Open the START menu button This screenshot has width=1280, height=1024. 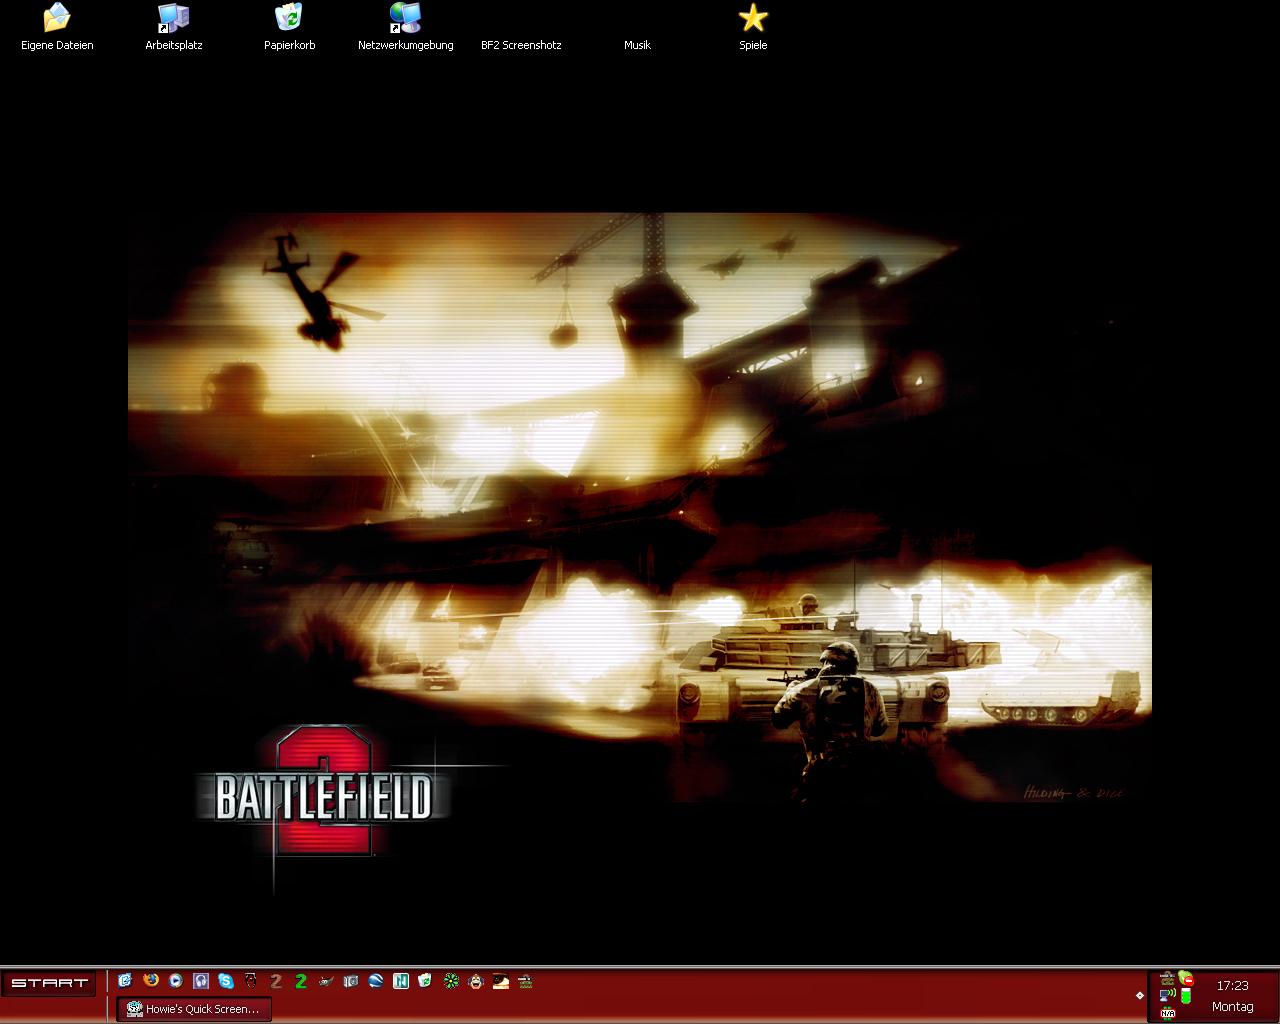[x=50, y=983]
